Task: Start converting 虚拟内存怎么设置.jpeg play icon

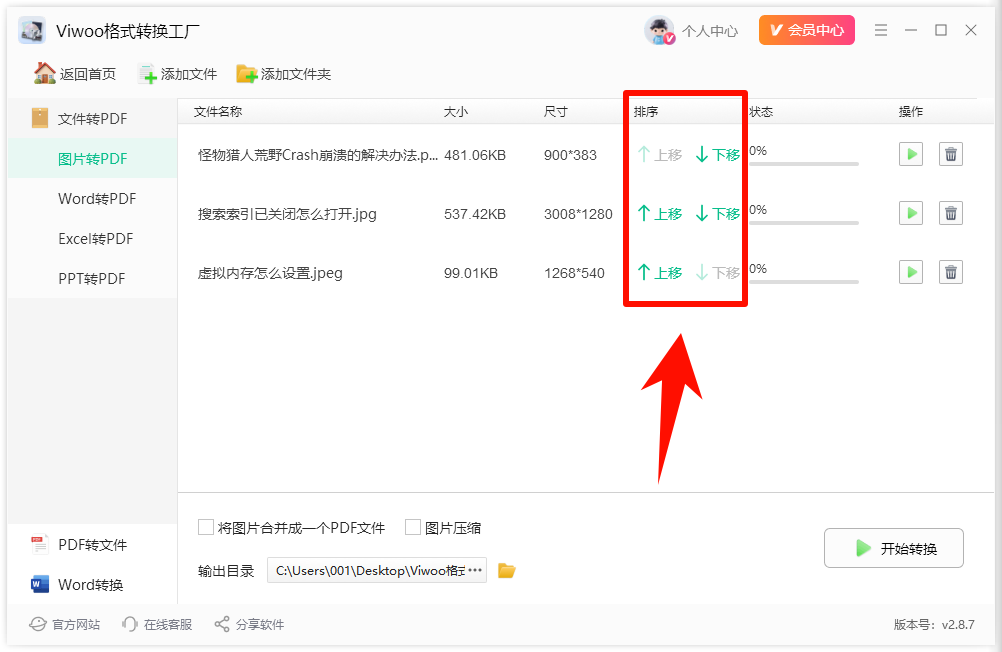Action: tap(911, 272)
